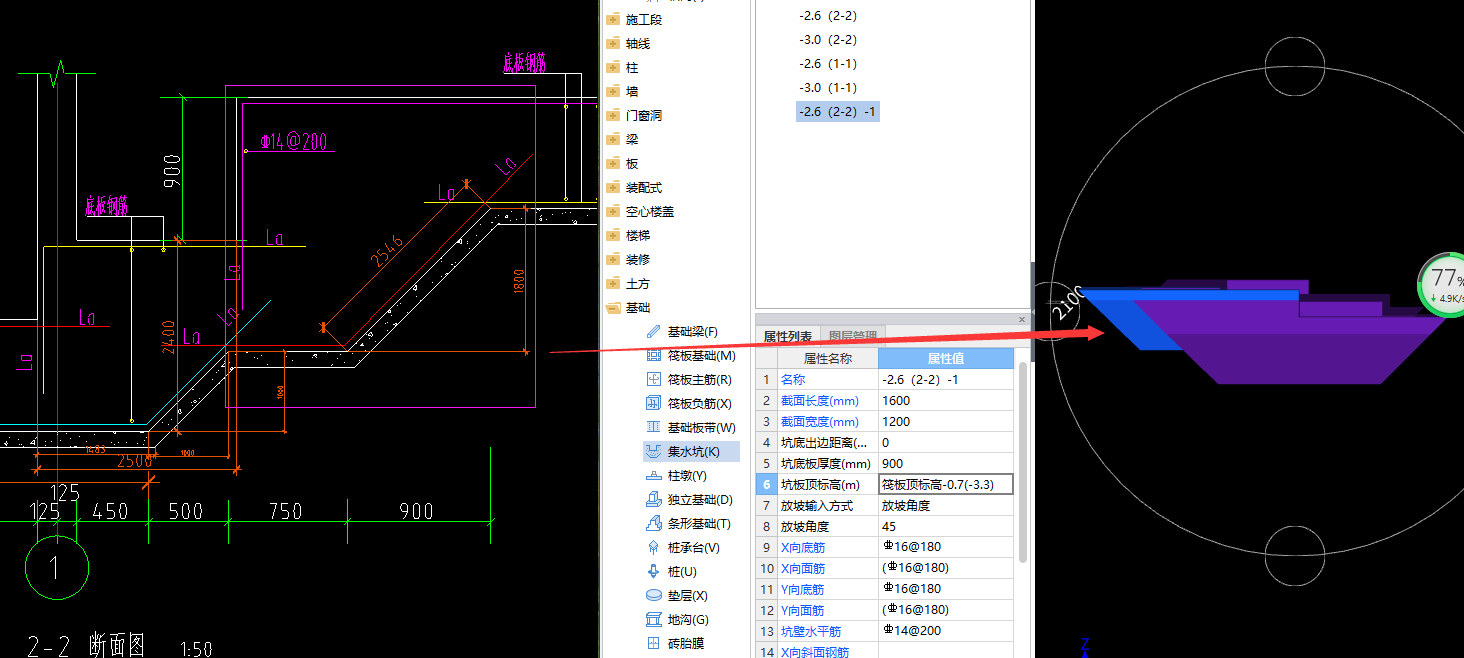Expand the 轴线 folder
This screenshot has width=1464, height=658.
tap(612, 43)
